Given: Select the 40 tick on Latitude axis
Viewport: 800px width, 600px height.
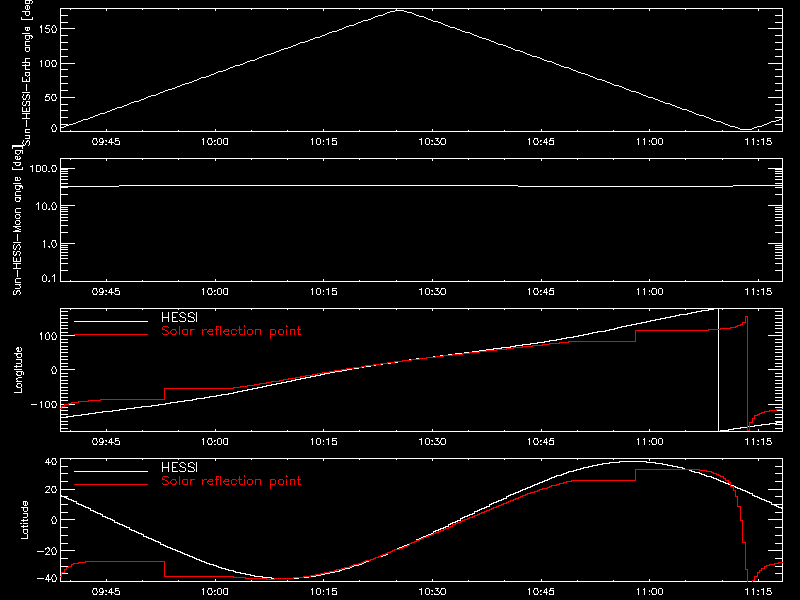Looking at the screenshot, I should pos(51,462).
